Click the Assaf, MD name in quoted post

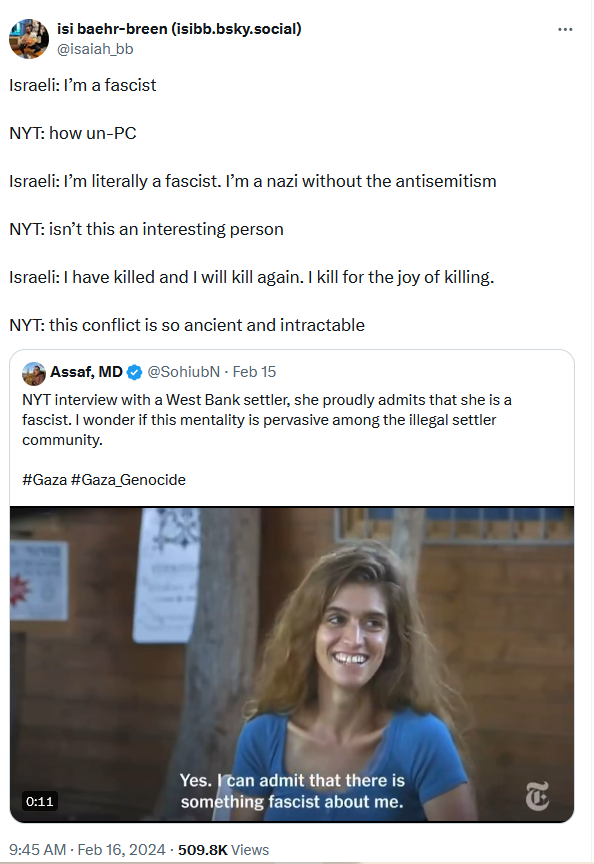[x=86, y=372]
